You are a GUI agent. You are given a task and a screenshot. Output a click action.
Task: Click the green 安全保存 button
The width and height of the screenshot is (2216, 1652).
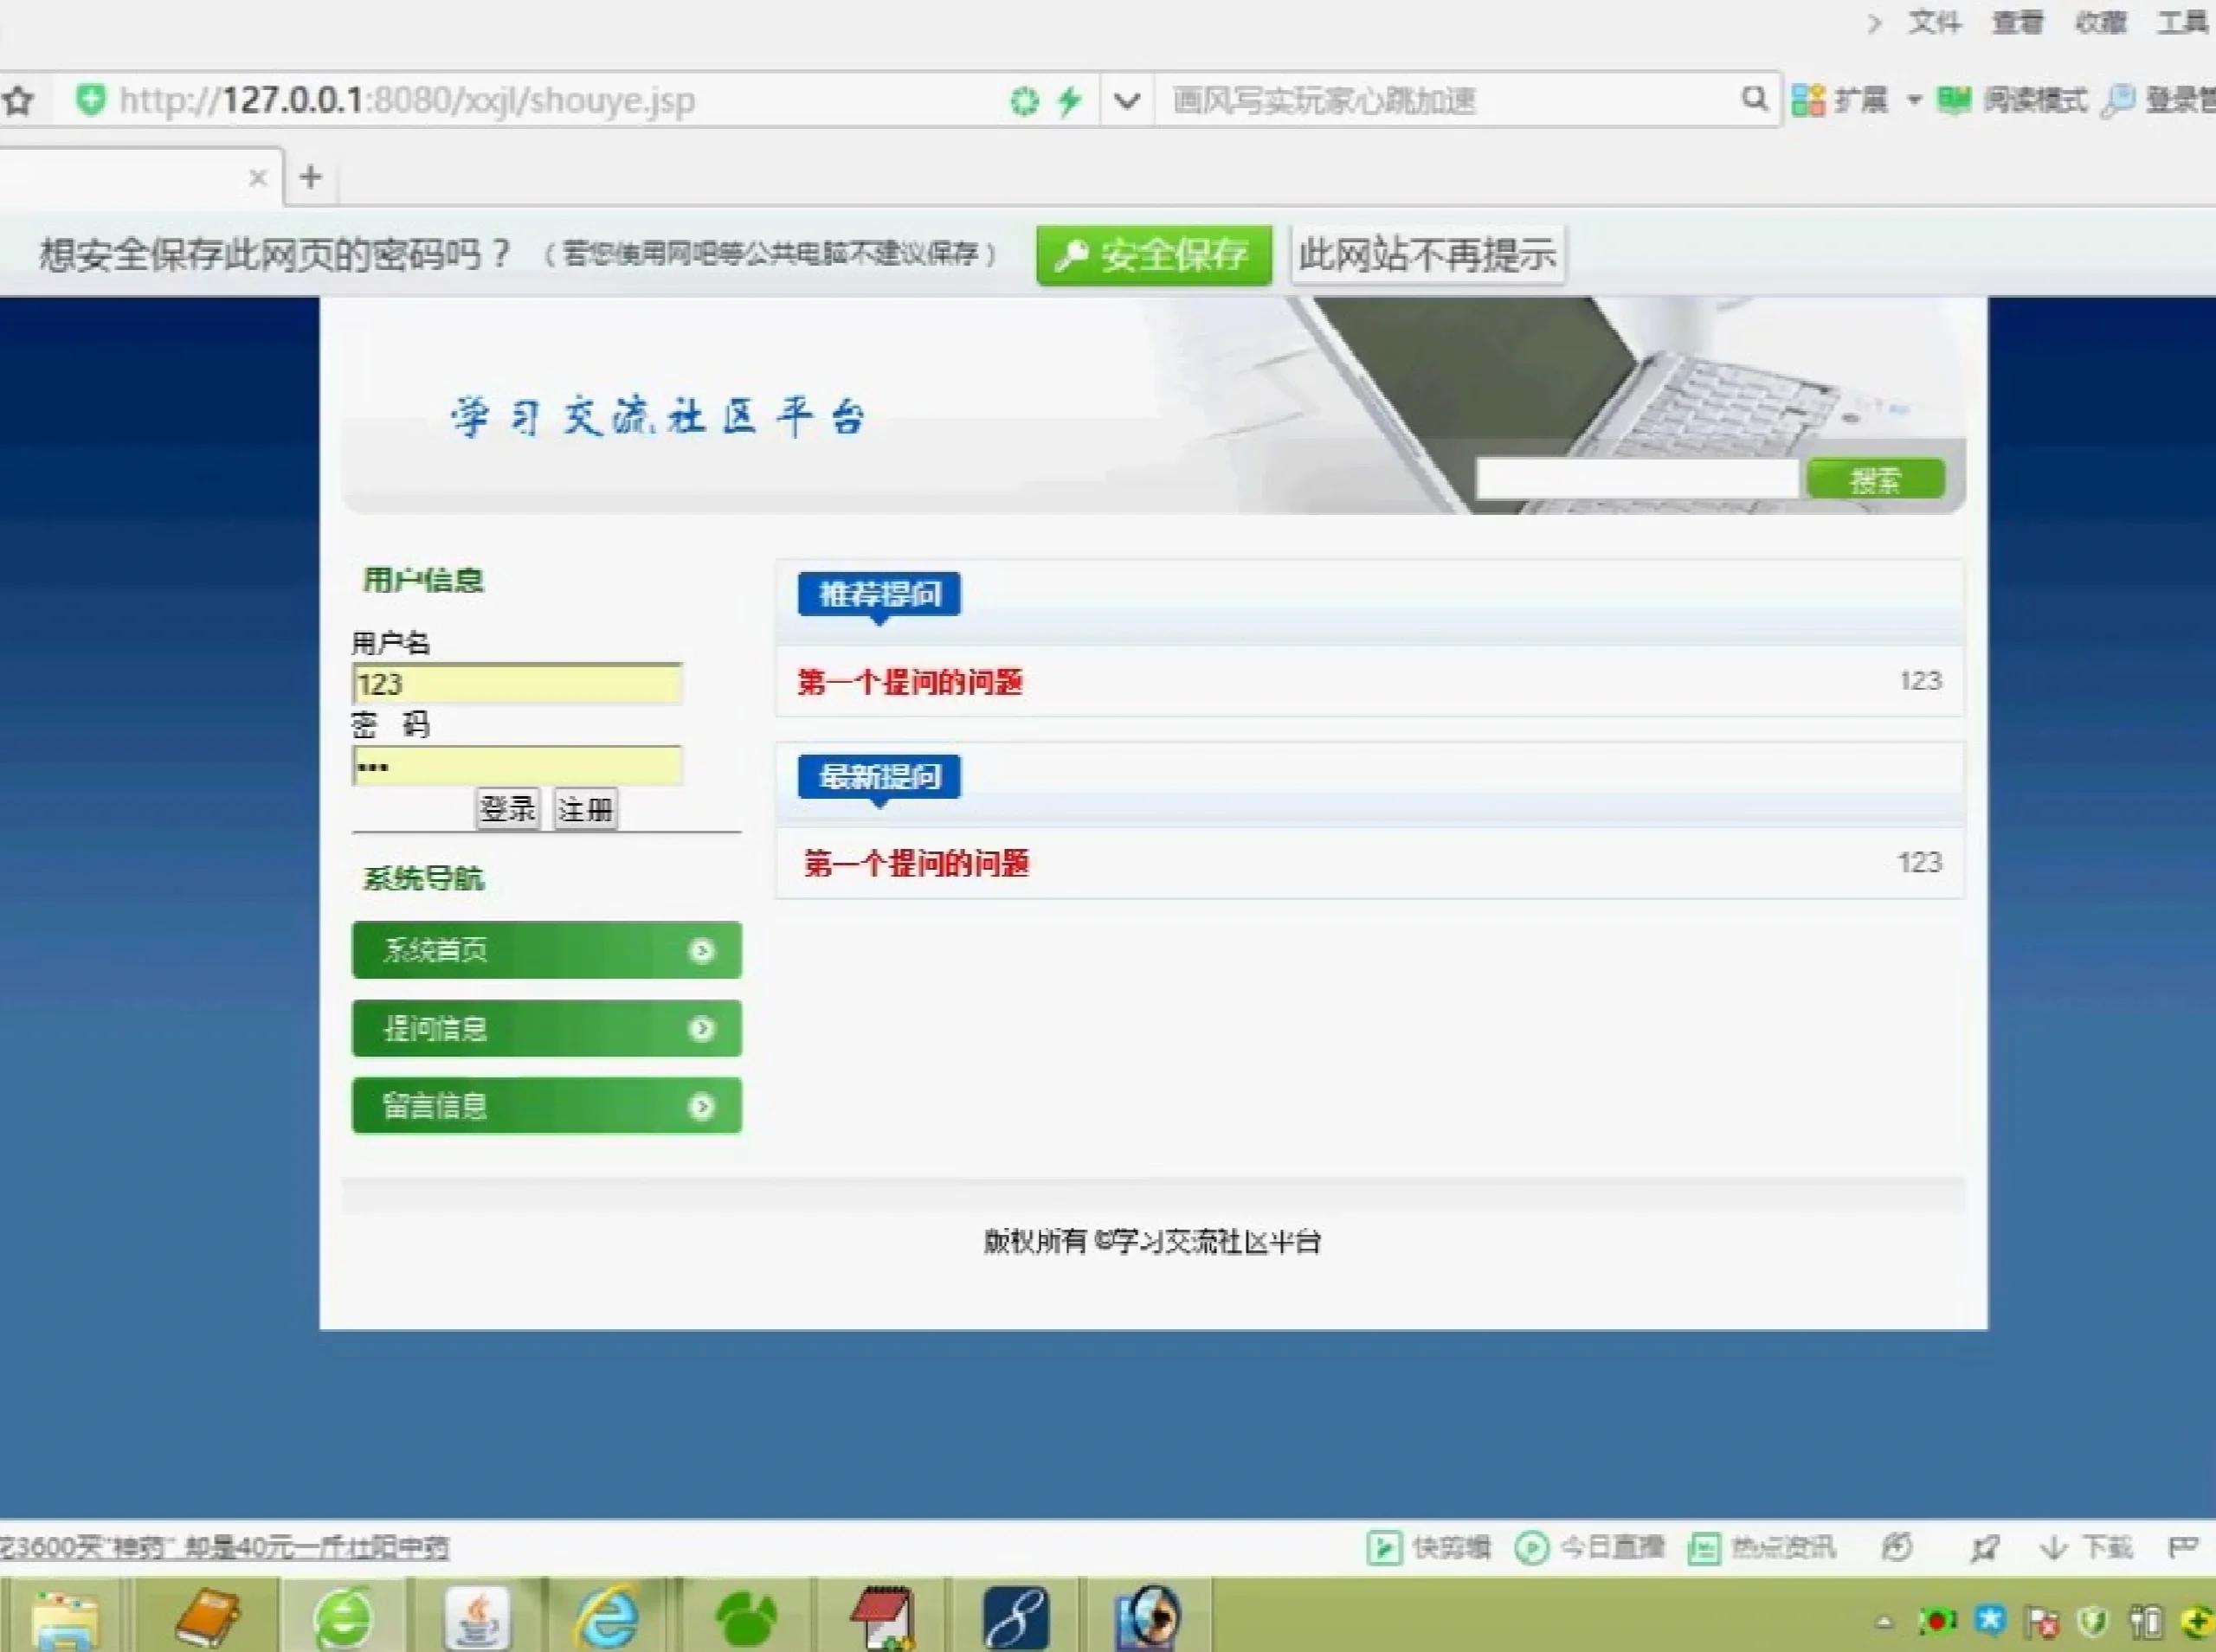(1153, 256)
